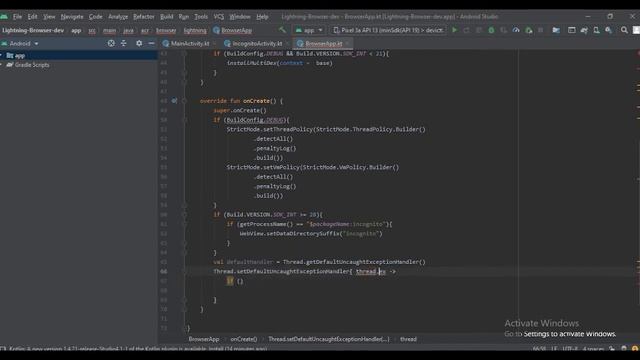Click the Collapse All icon in Project panel

[124, 43]
